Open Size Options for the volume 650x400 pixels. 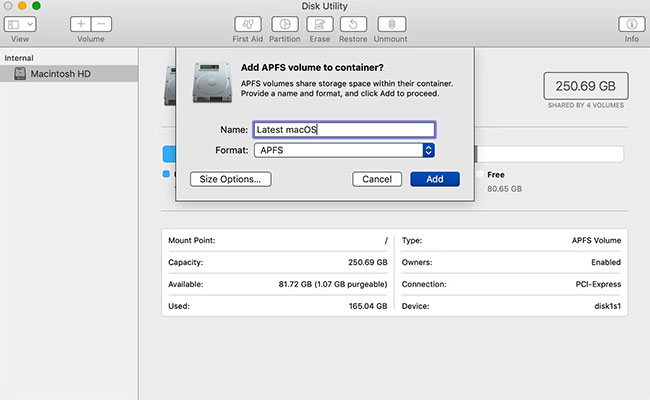(x=230, y=179)
